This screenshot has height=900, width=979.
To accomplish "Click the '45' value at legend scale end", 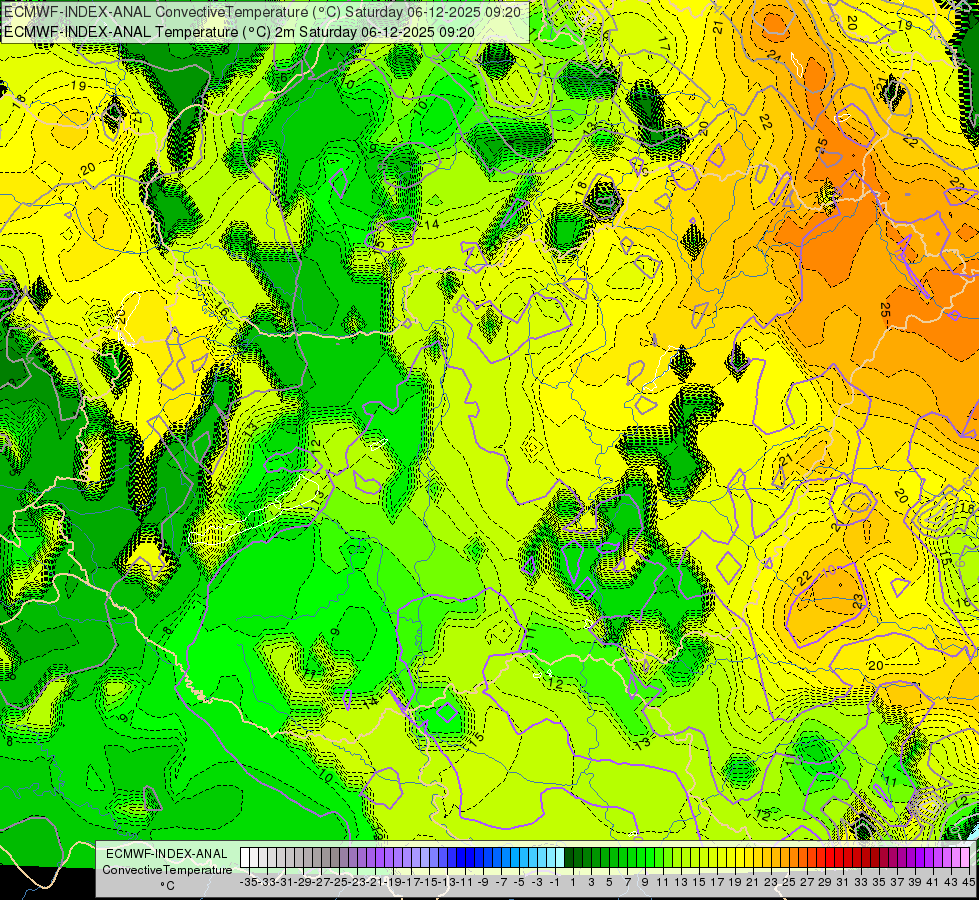I will tap(969, 883).
